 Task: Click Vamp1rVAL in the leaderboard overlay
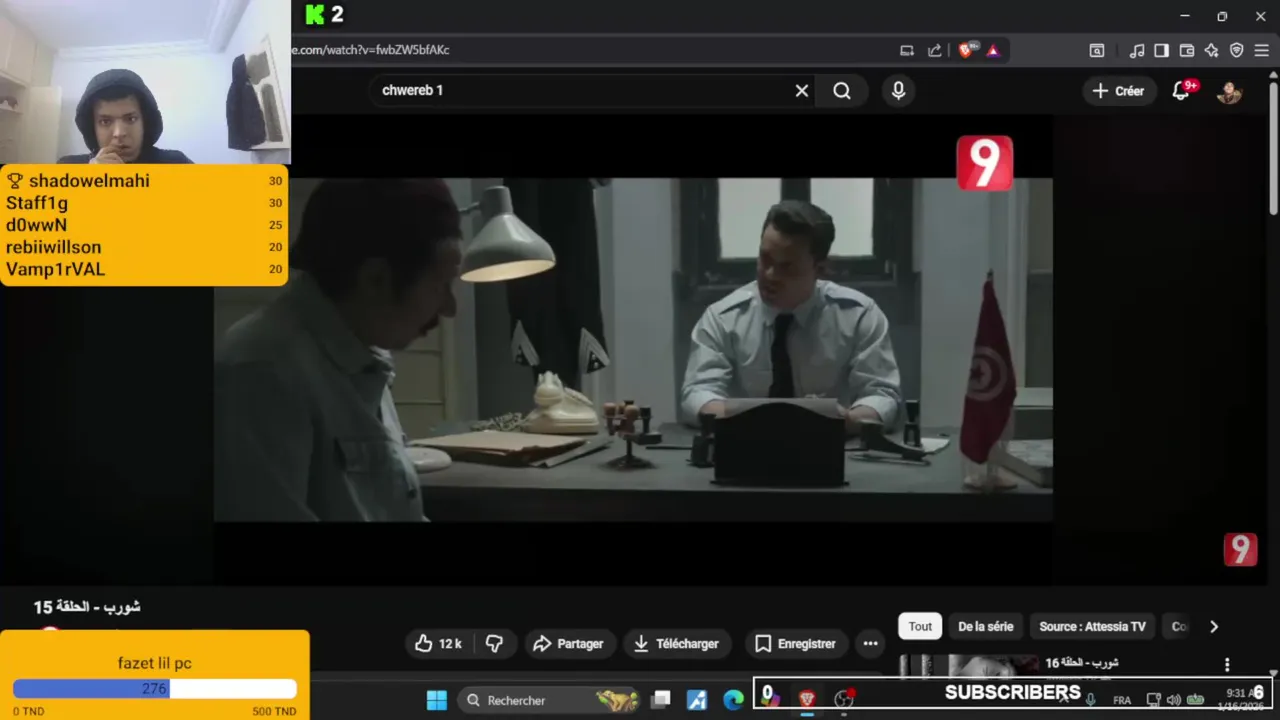tap(55, 269)
